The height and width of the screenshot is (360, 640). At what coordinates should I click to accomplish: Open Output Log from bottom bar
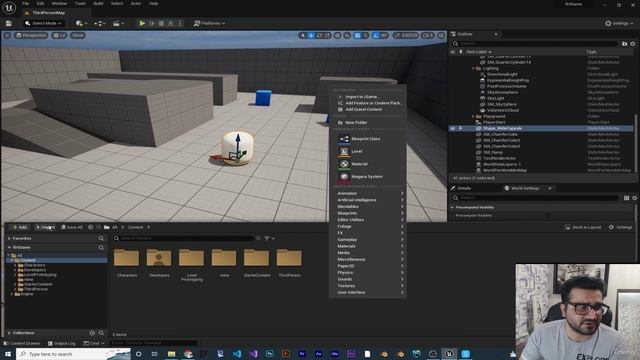coord(61,344)
